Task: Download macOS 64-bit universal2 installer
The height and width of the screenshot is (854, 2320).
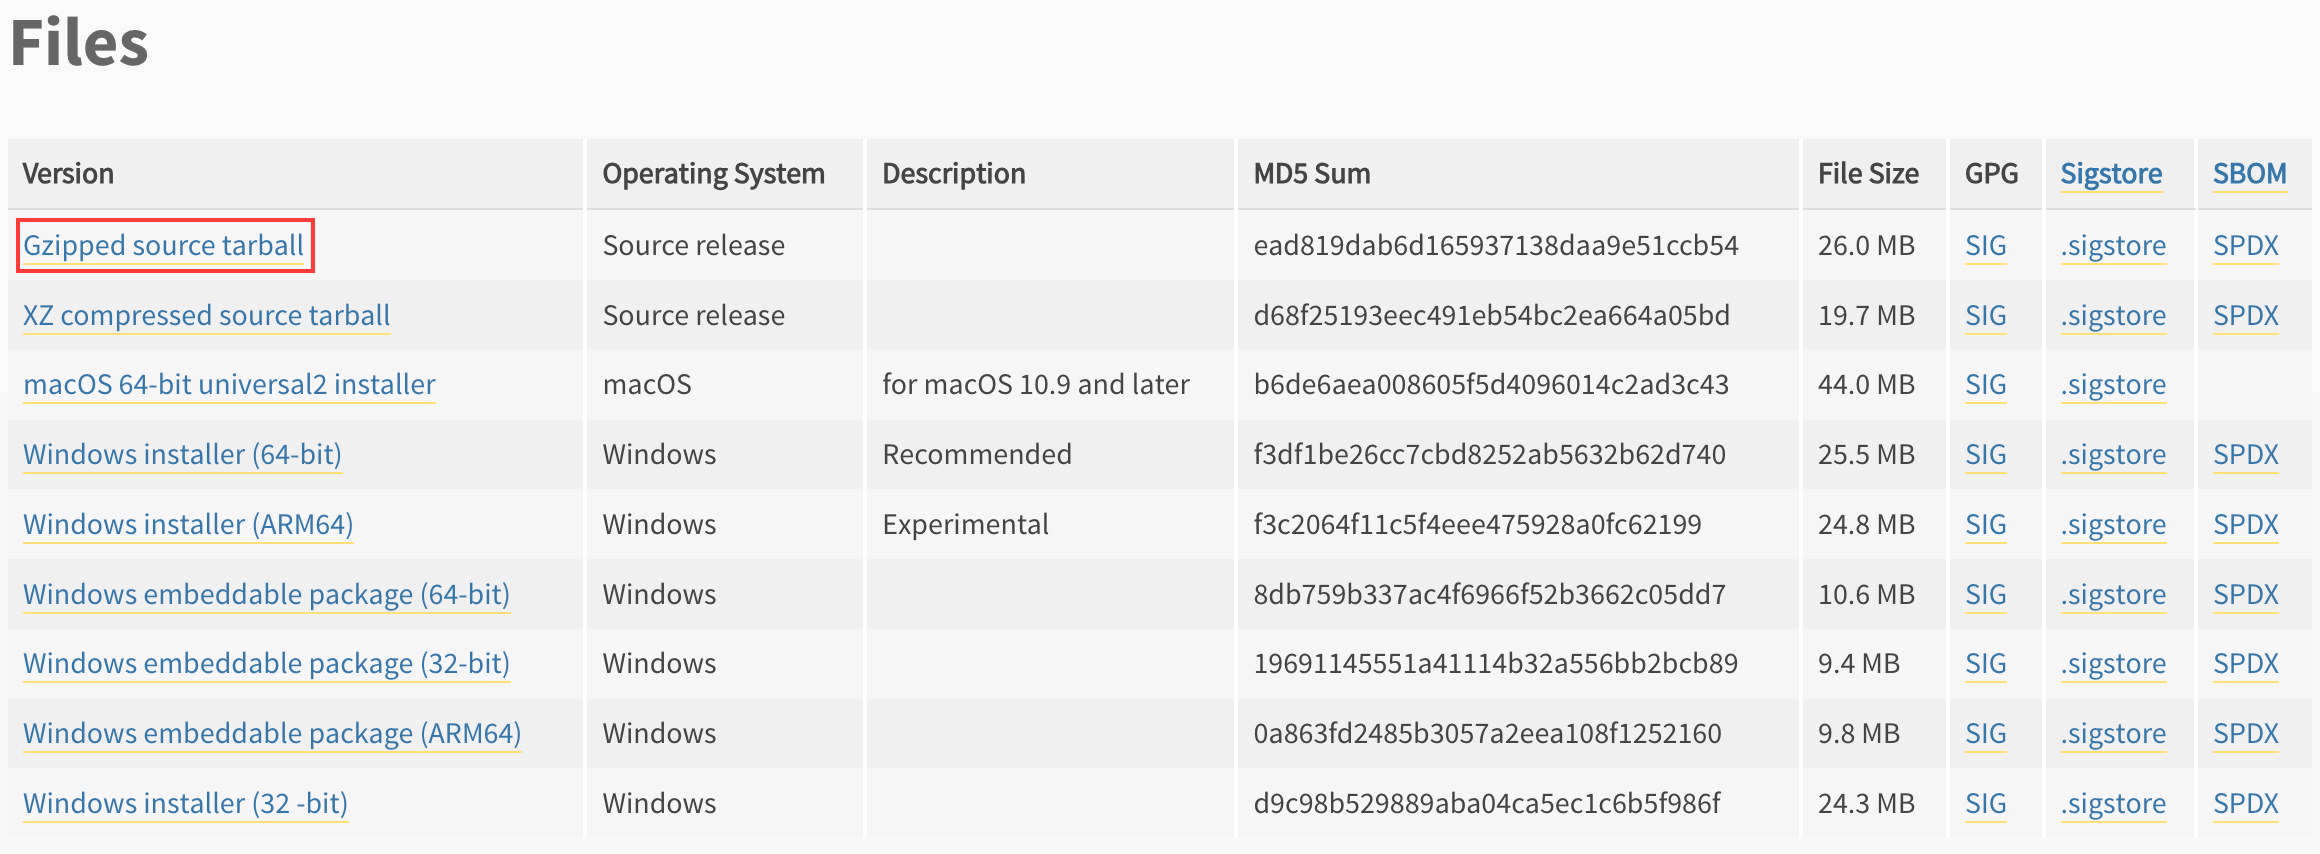Action: pyautogui.click(x=229, y=385)
